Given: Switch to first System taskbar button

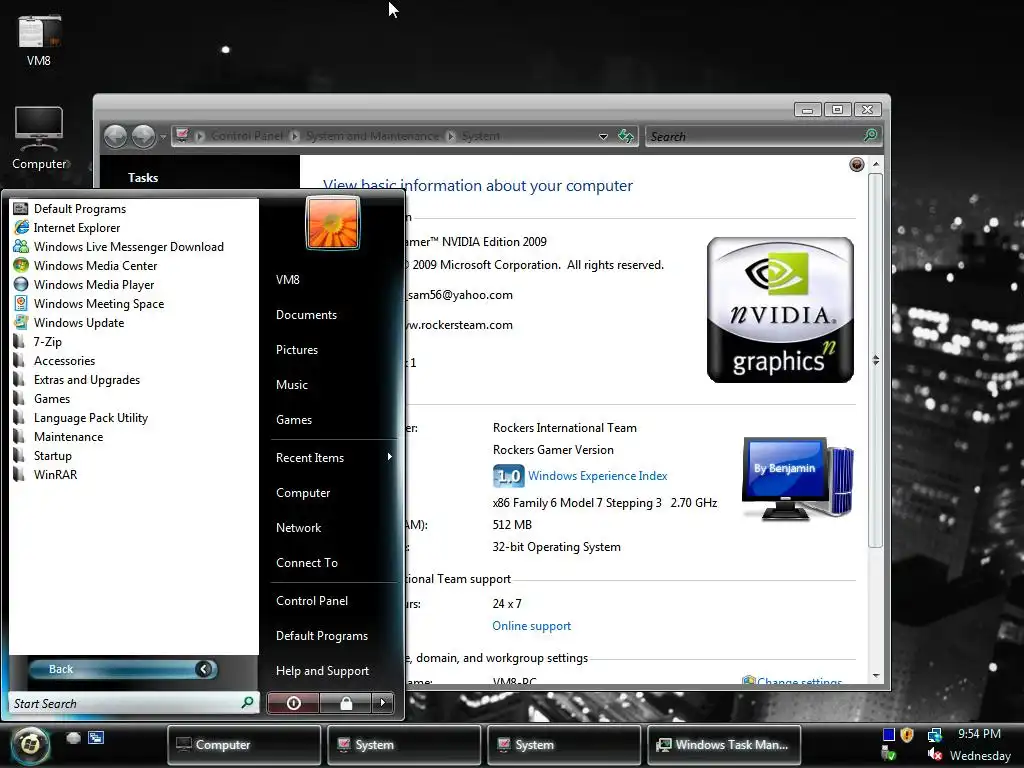Looking at the screenshot, I should [404, 744].
